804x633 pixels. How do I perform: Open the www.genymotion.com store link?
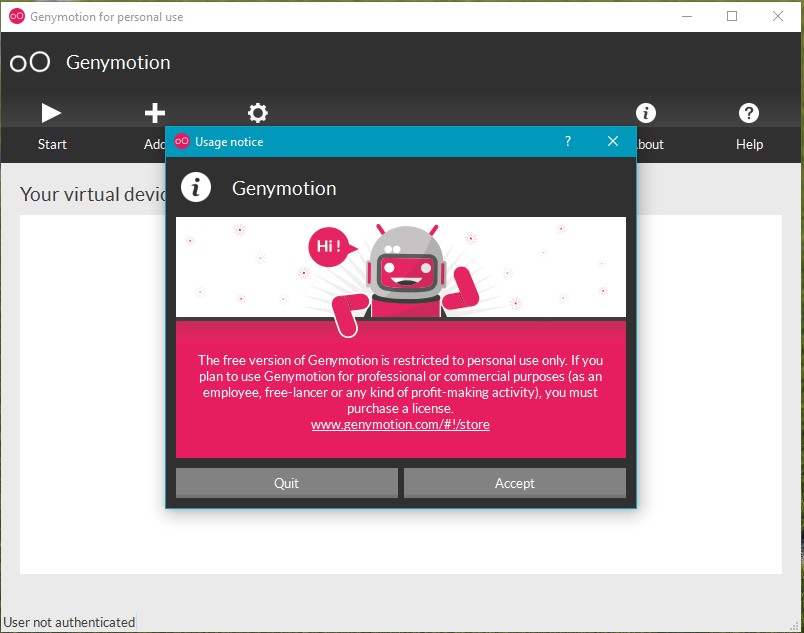[400, 424]
